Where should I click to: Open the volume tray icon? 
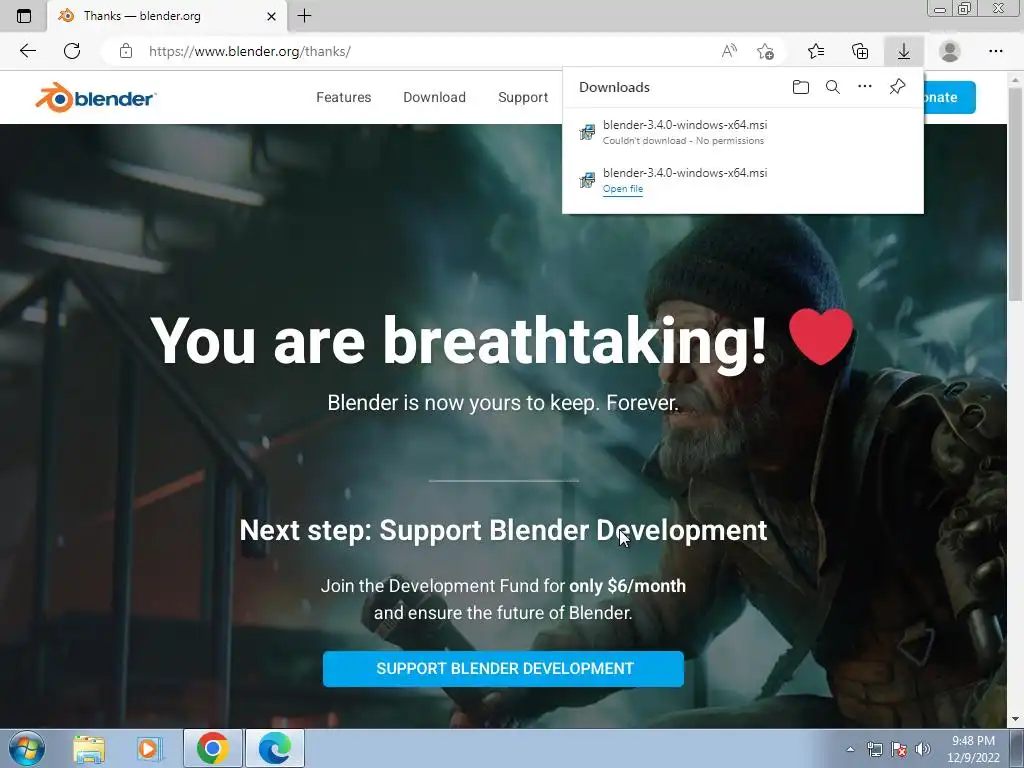click(923, 749)
